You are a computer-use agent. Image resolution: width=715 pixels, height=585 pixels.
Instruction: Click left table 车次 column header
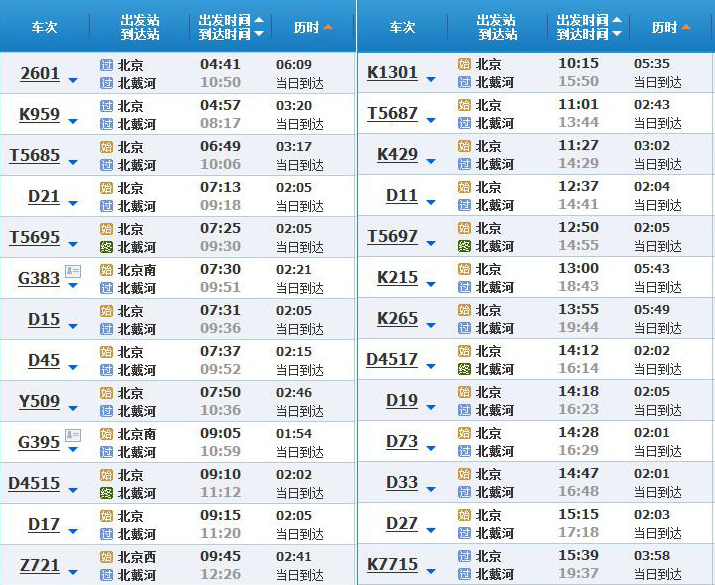click(44, 27)
